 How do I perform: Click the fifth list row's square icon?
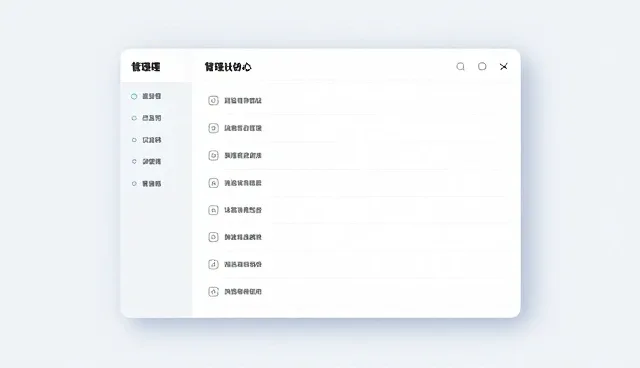click(213, 210)
